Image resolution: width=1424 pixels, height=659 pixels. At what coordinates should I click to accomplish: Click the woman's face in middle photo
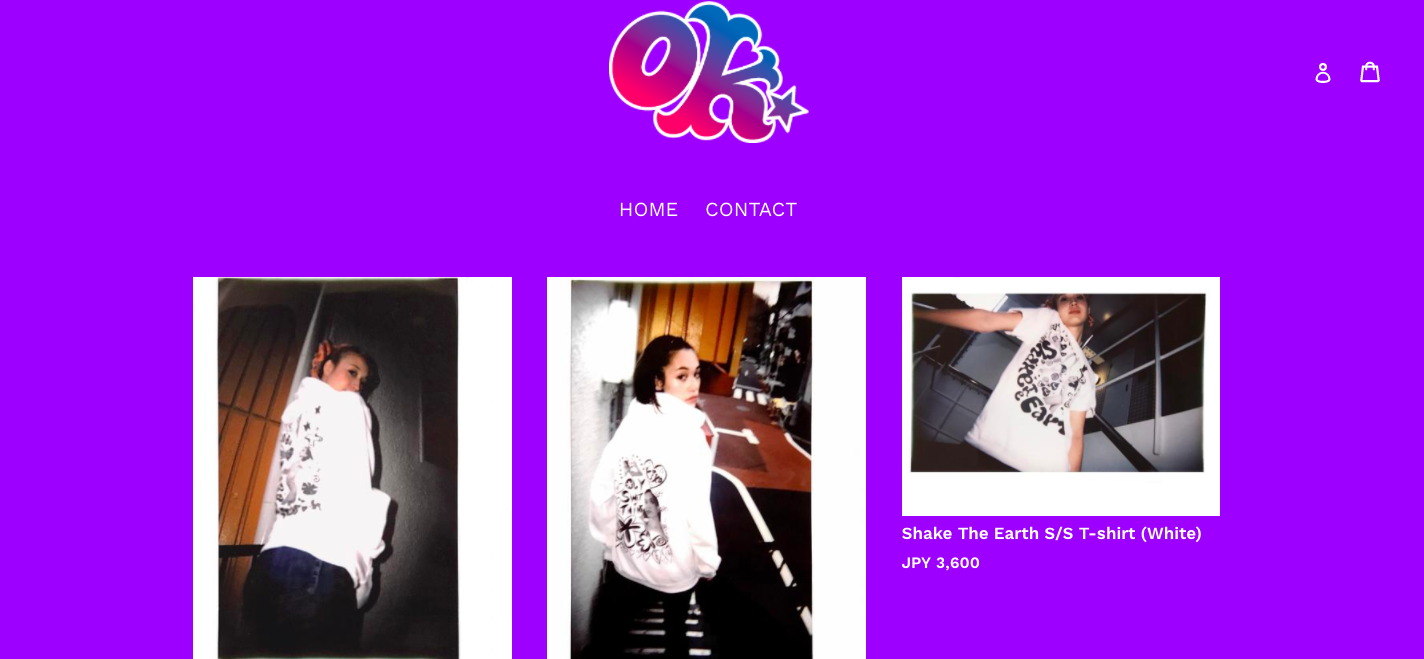[683, 385]
